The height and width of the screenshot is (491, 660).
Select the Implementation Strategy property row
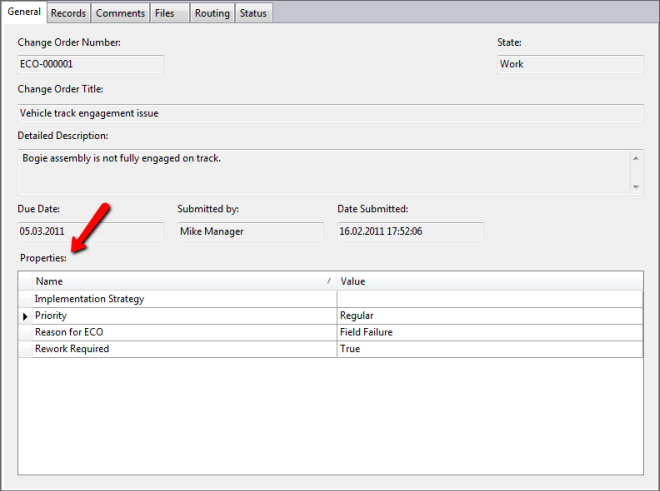pyautogui.click(x=330, y=299)
